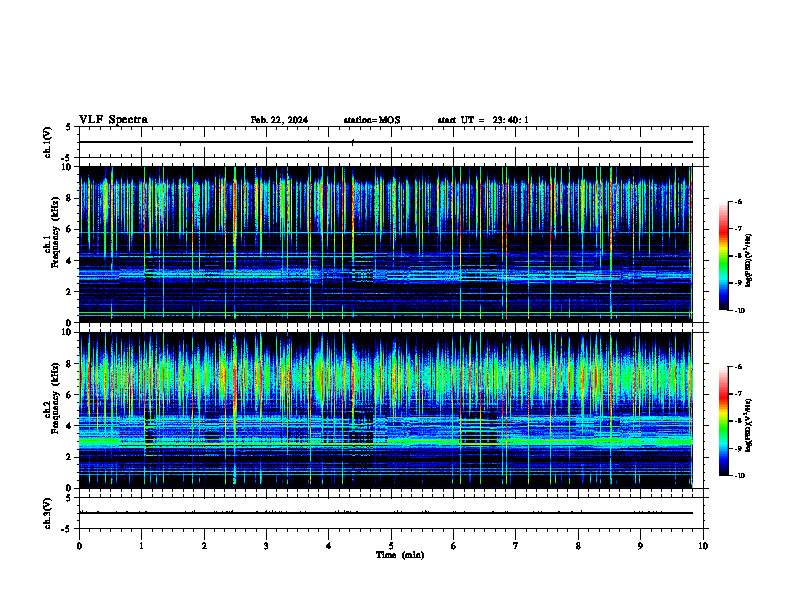Click the "station=MOS" header label
Screen dimensions: 792x612
[372, 120]
